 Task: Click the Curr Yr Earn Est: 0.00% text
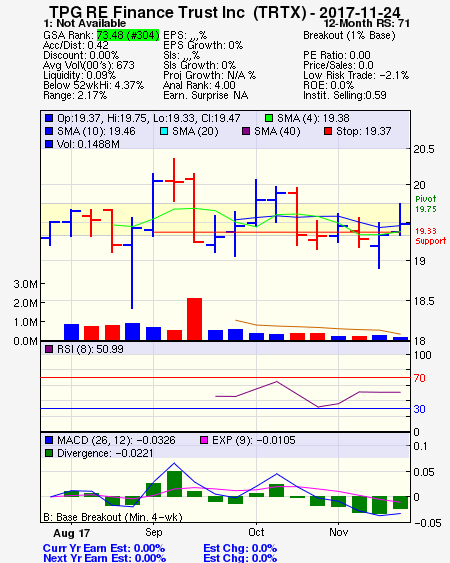104,548
